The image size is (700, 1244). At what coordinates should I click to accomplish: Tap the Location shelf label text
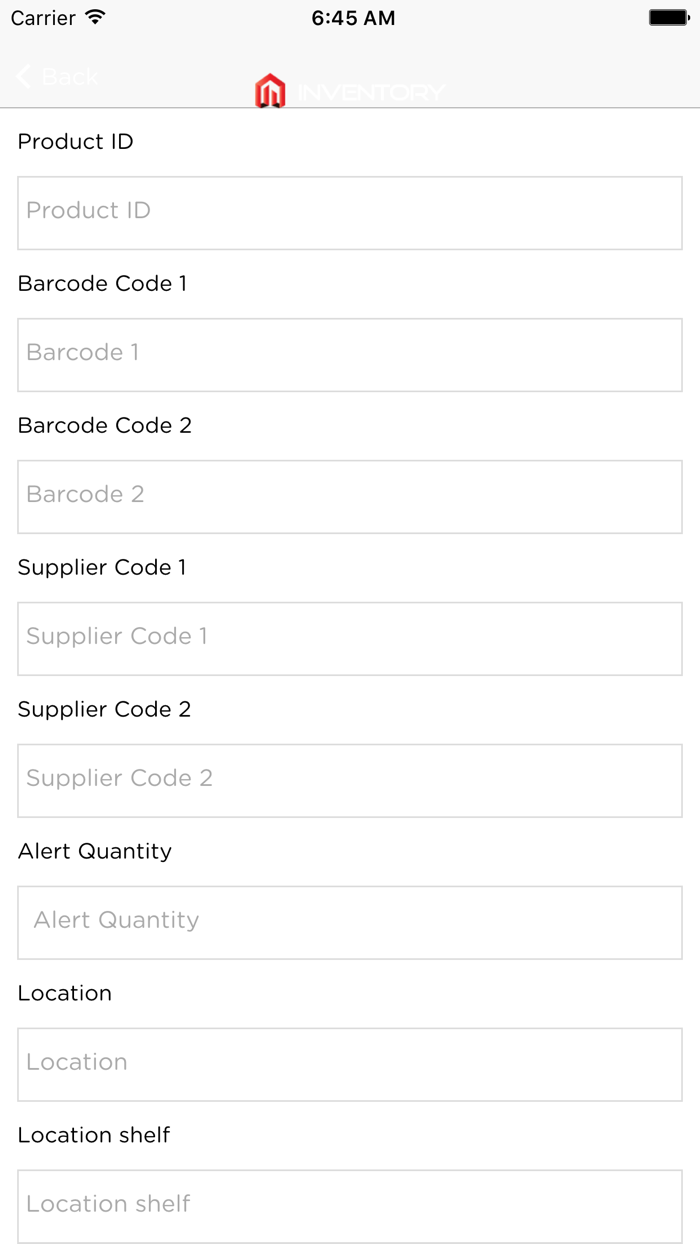94,1136
